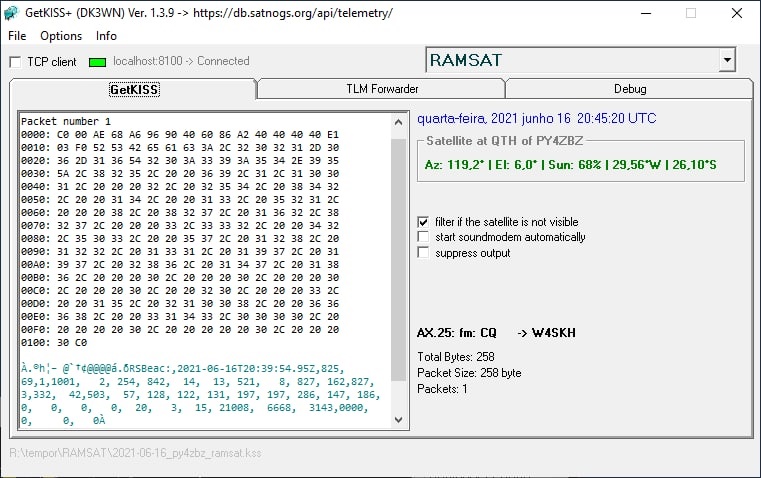The image size is (761, 478).
Task: Click the 'AX.25: fm: CQ -> W4SKH' line
Action: [496, 333]
